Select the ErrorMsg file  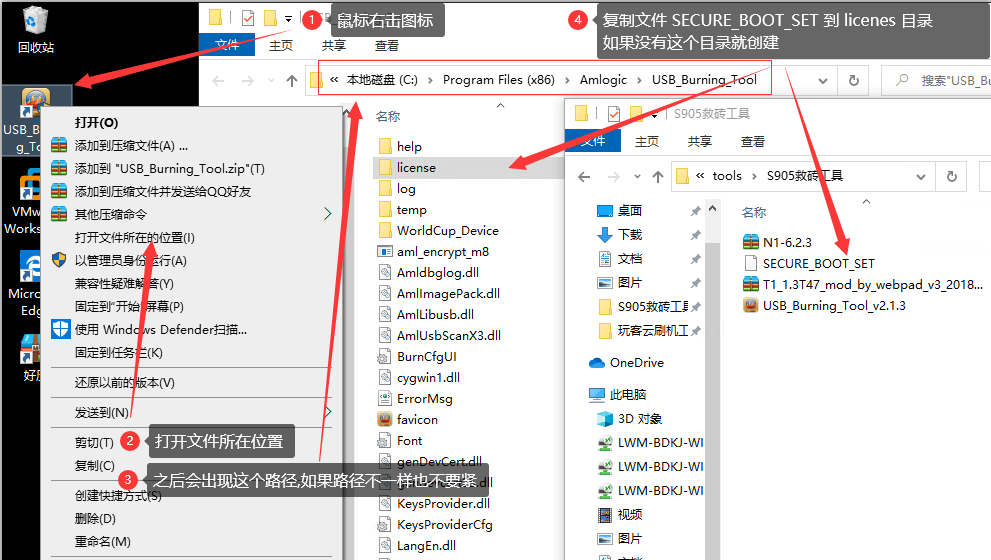tap(415, 399)
